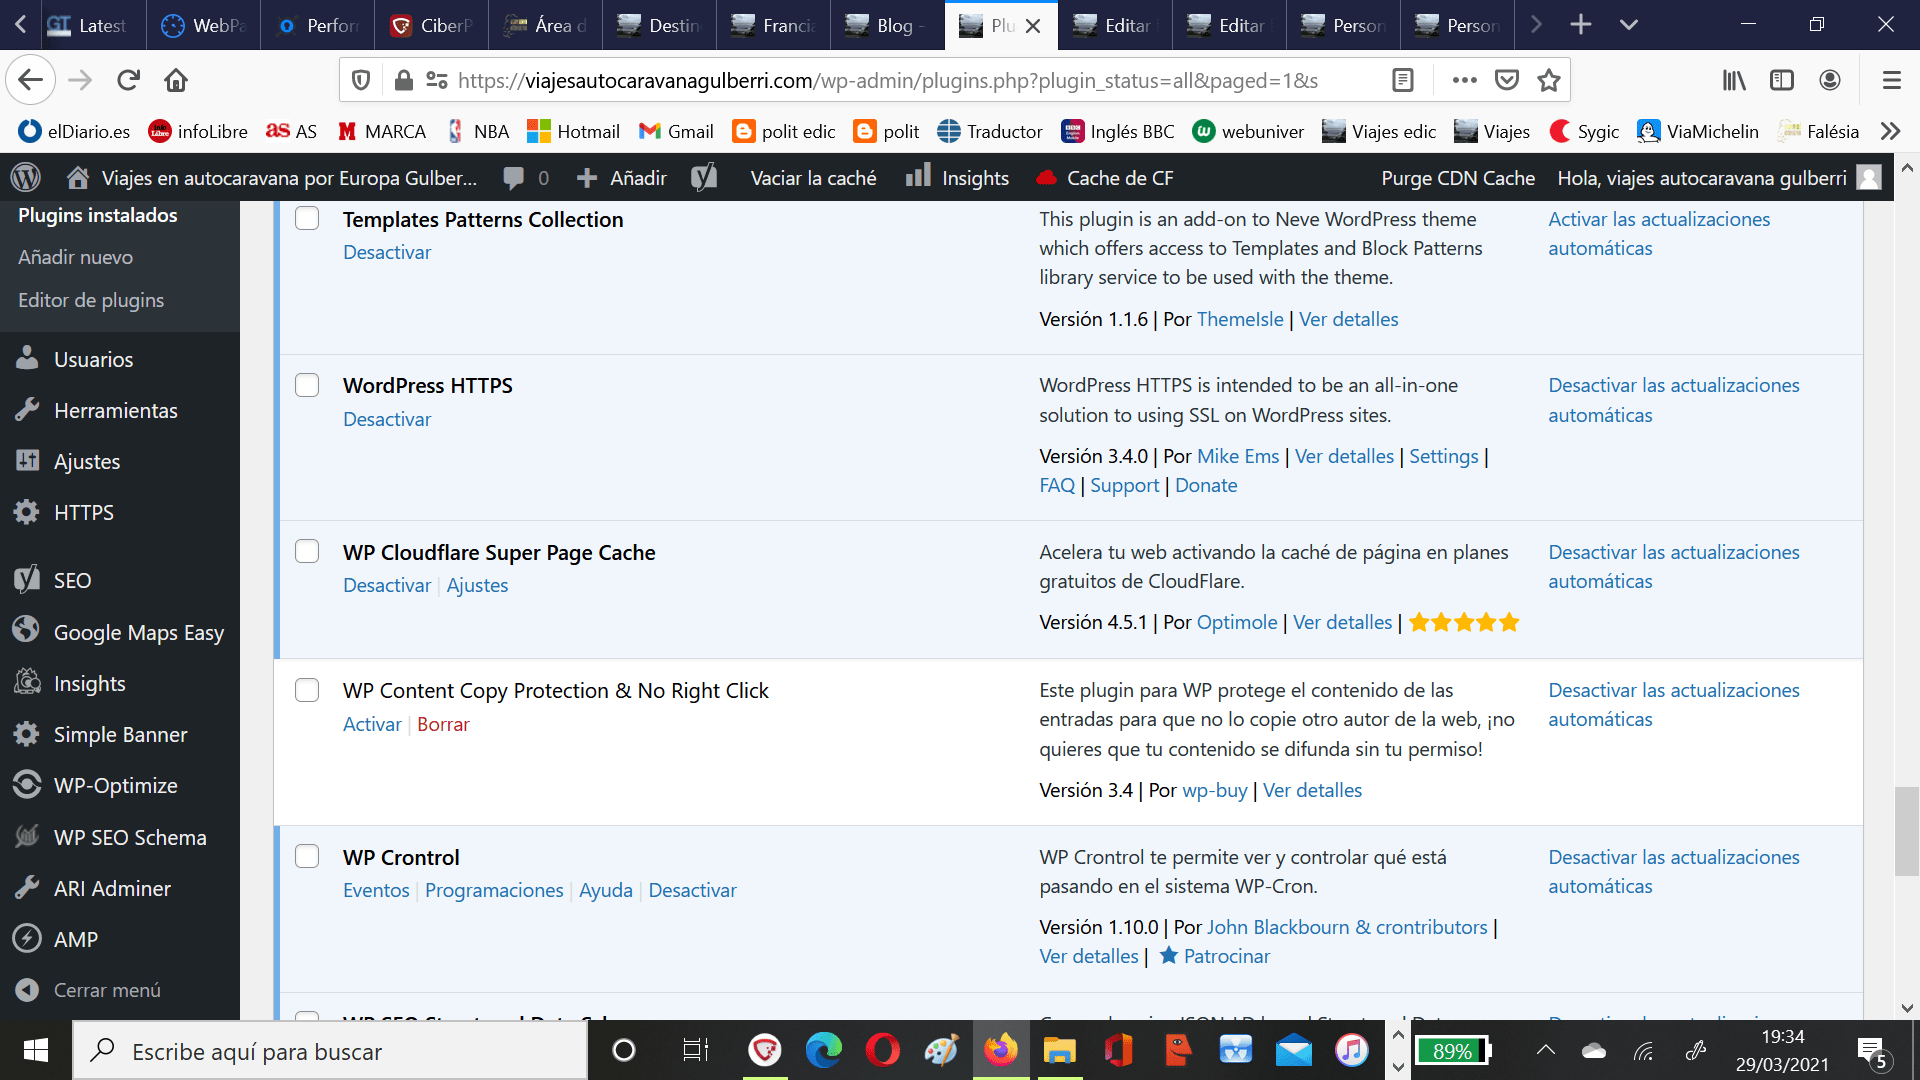Viewport: 1920px width, 1080px height.
Task: Open Insights in the admin bar
Action: (957, 178)
